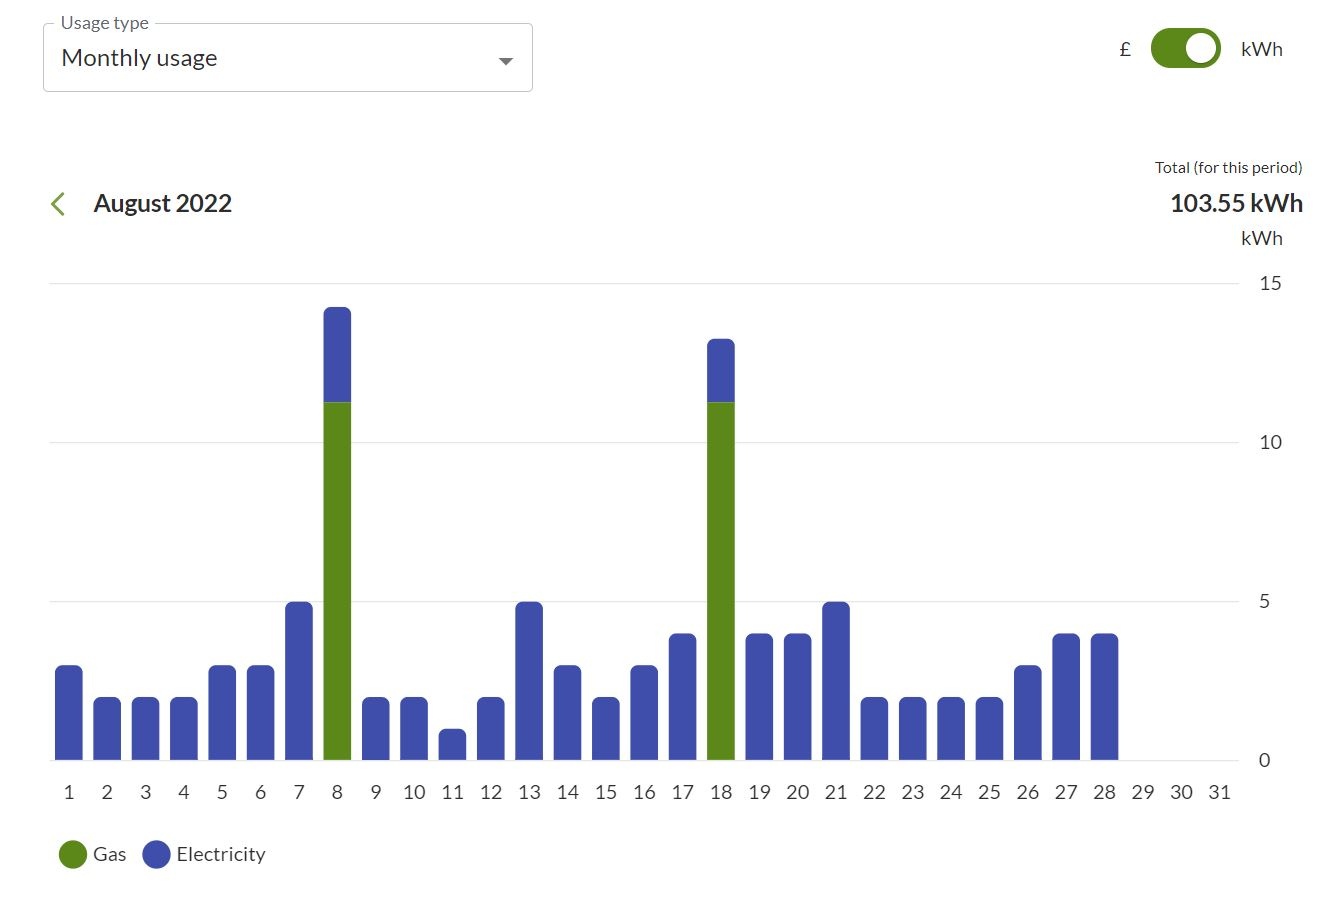Toggle the Electricity legend circle
The image size is (1330, 905).
pos(156,855)
